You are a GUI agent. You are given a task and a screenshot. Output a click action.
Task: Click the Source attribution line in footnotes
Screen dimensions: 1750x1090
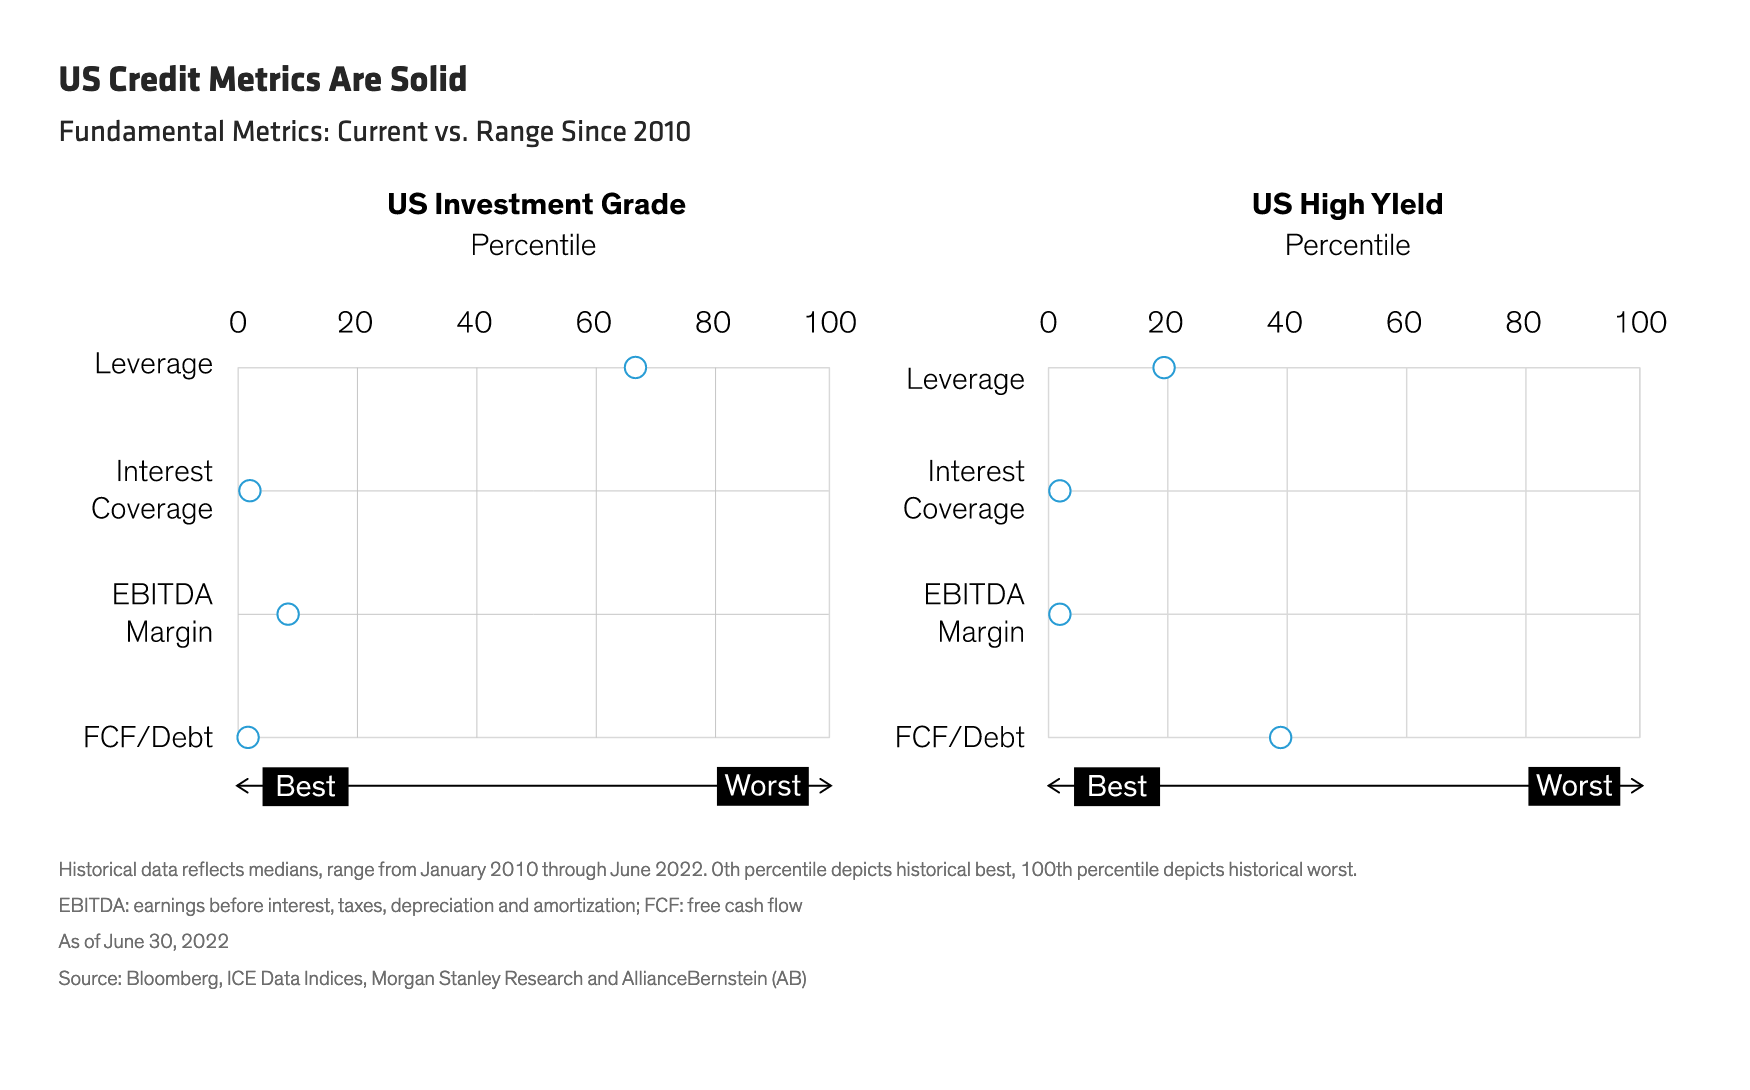point(432,978)
